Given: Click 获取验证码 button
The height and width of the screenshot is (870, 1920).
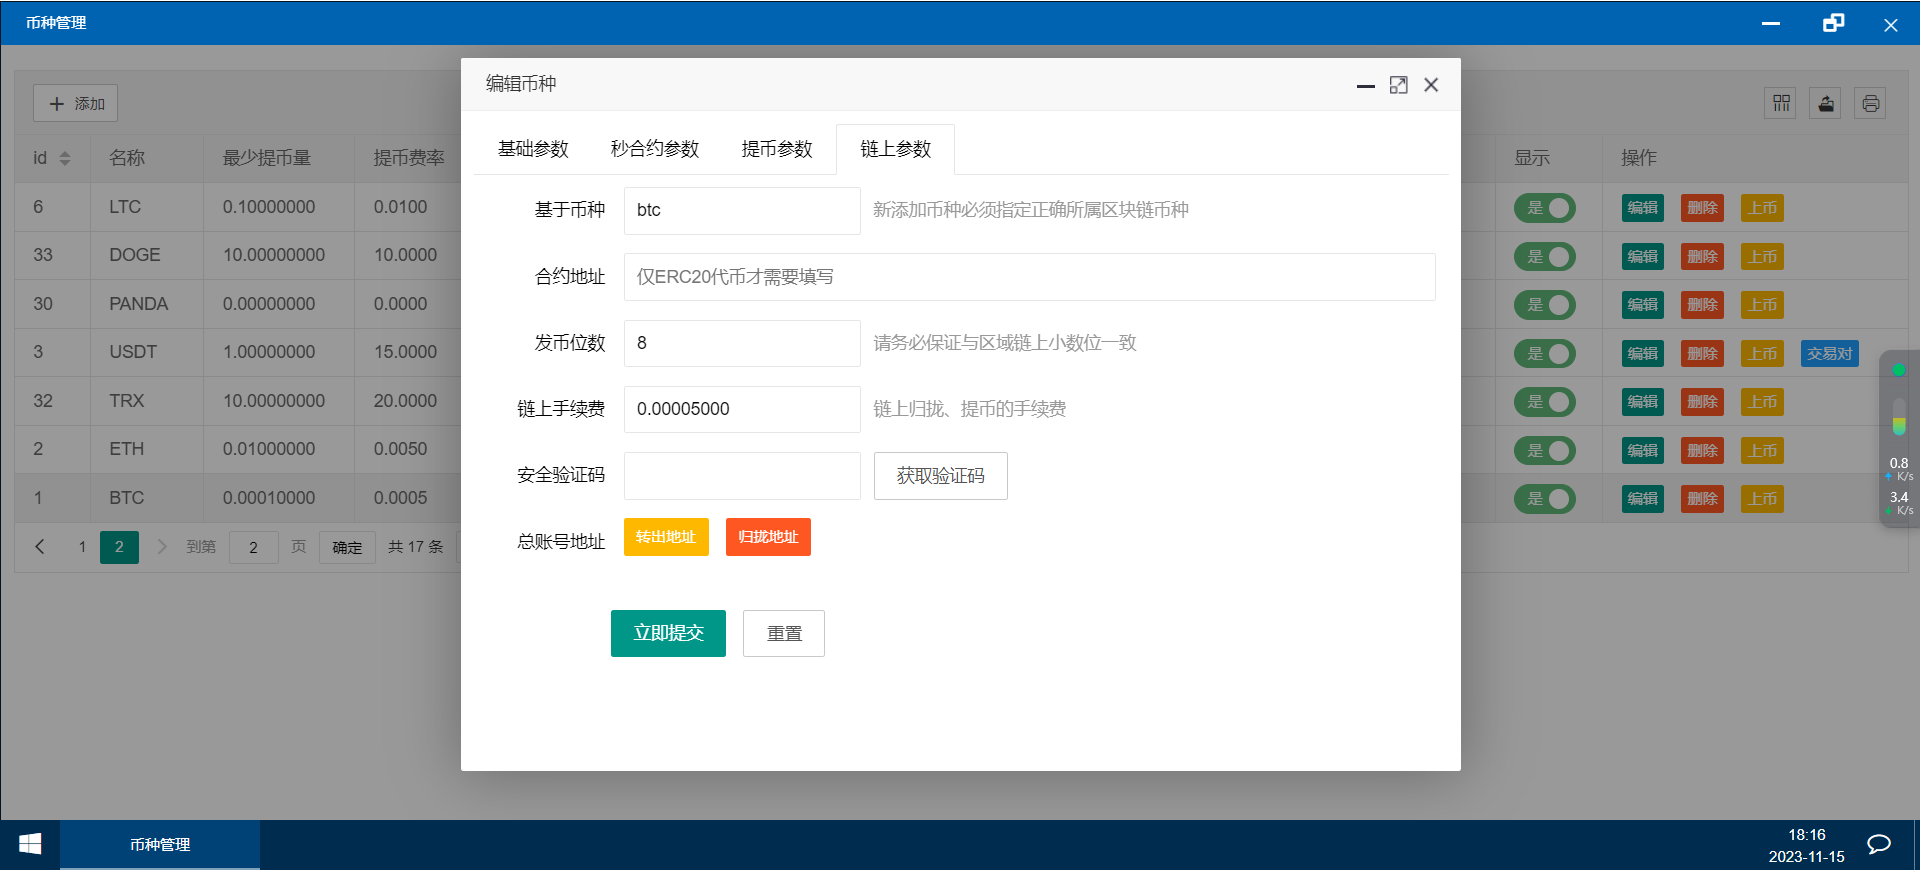Looking at the screenshot, I should click(x=940, y=476).
